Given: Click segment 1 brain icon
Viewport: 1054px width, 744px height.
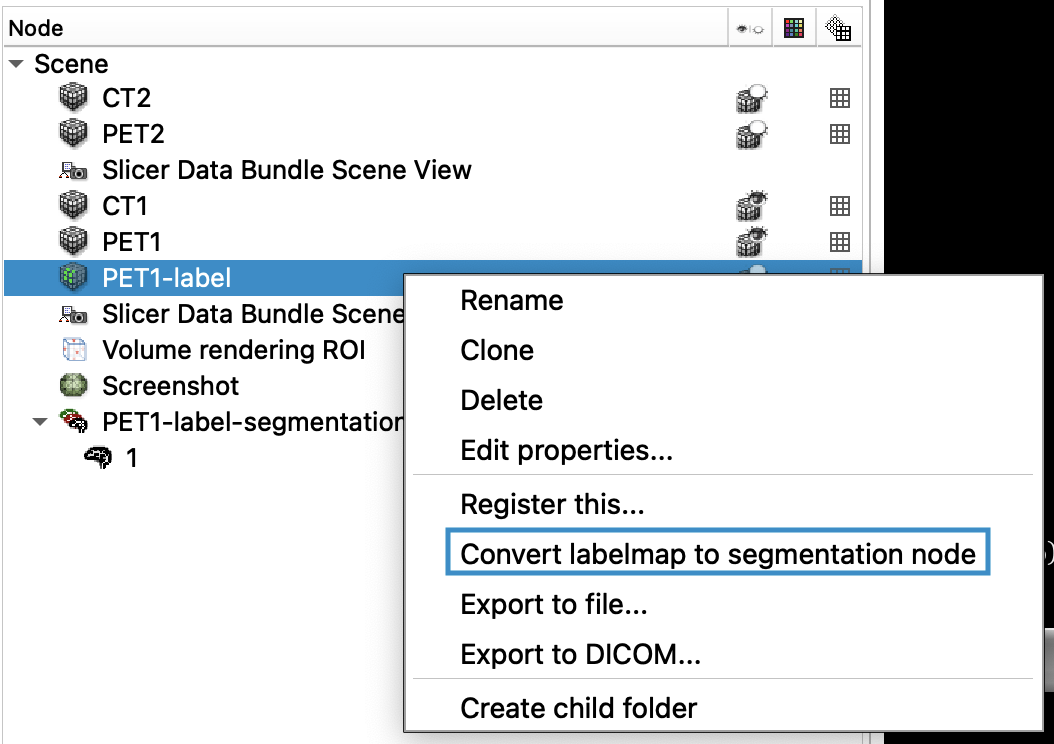Looking at the screenshot, I should coord(98,458).
